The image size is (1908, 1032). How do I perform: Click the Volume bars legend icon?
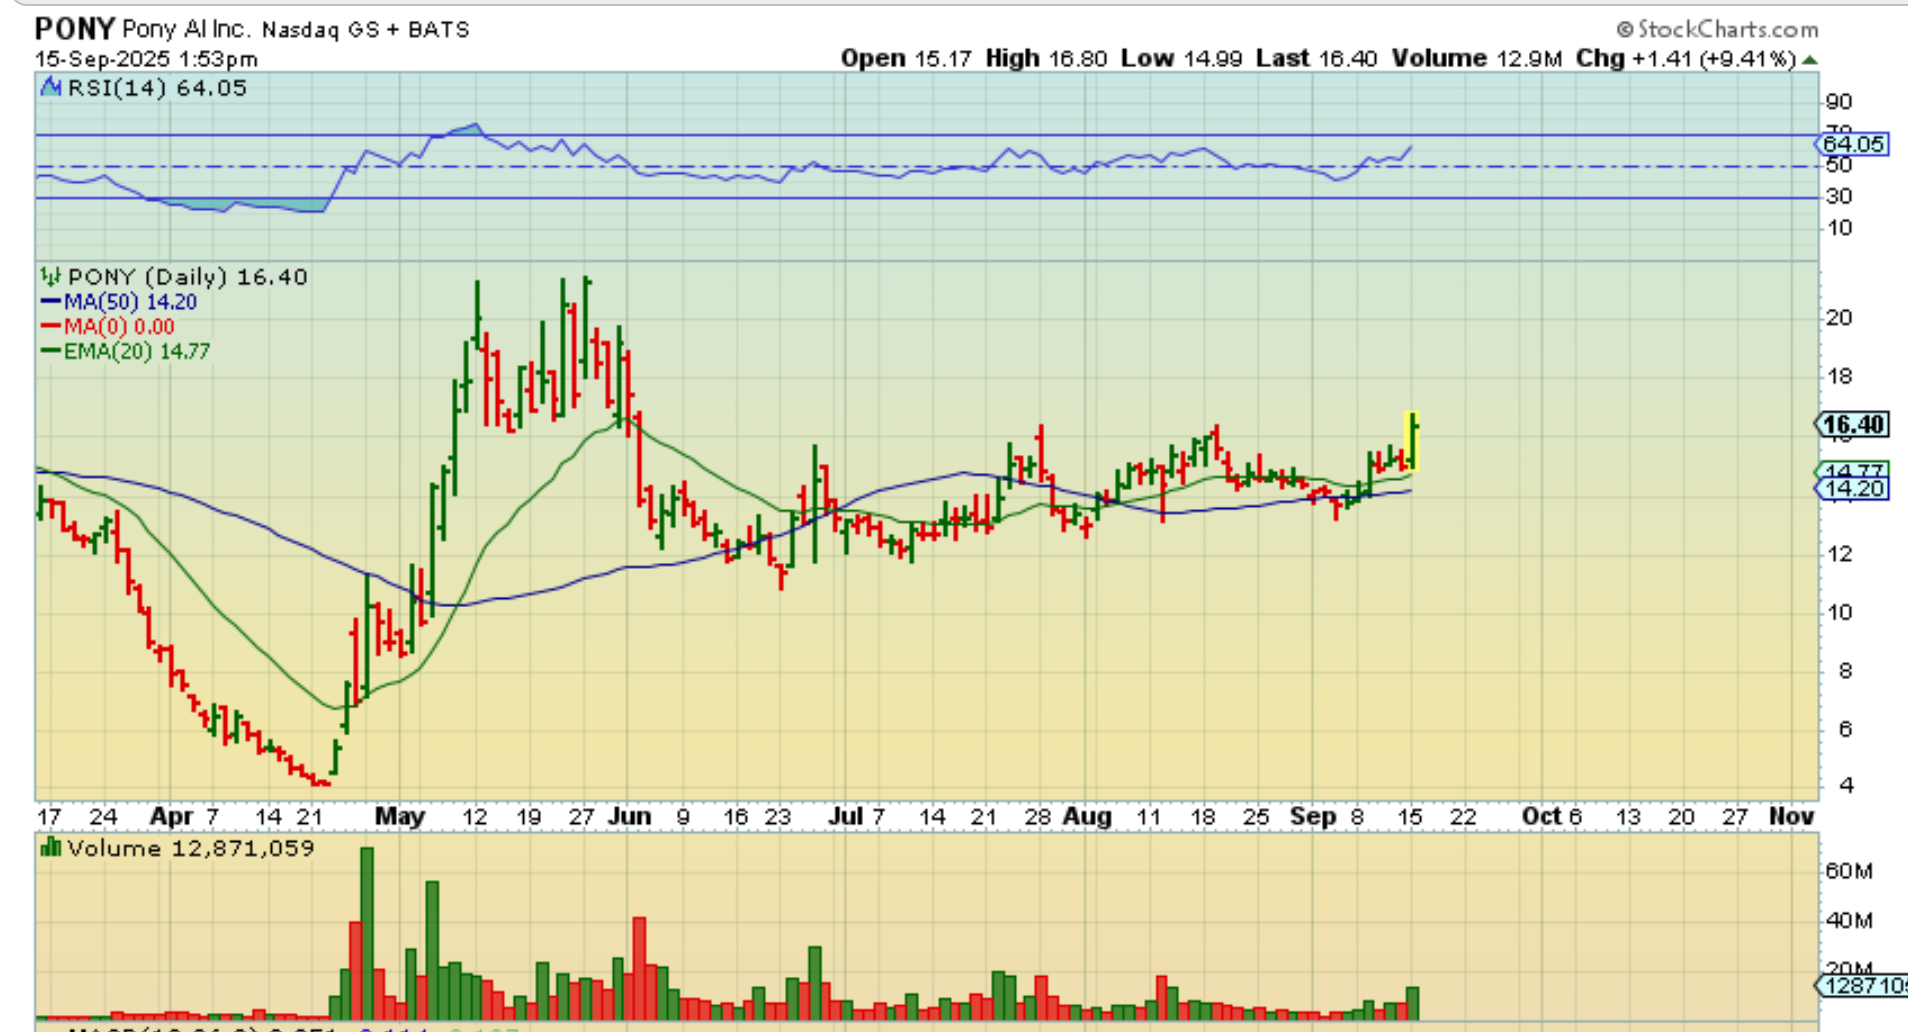click(x=50, y=848)
